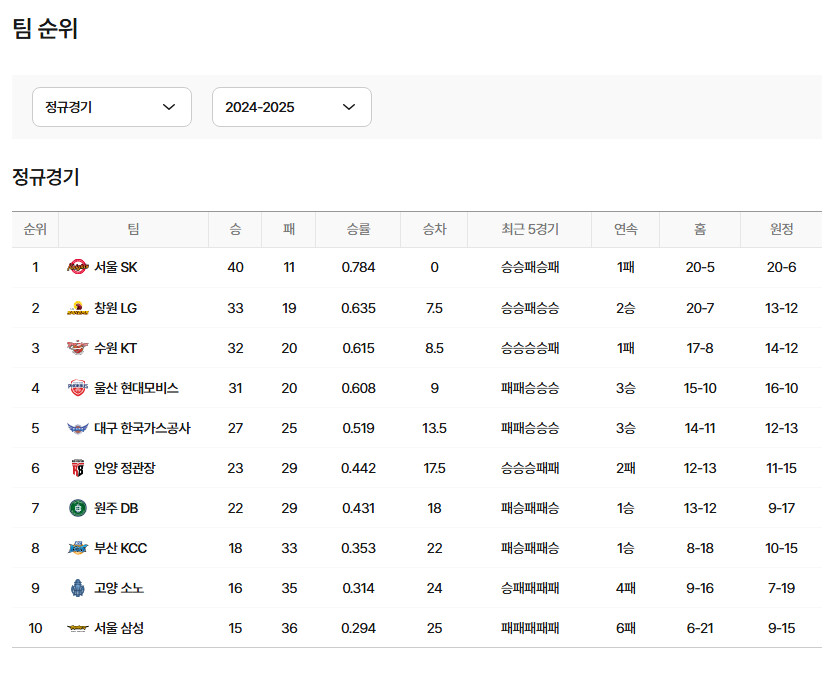Select the 서울 삼성 team name link
The height and width of the screenshot is (675, 834).
[119, 628]
